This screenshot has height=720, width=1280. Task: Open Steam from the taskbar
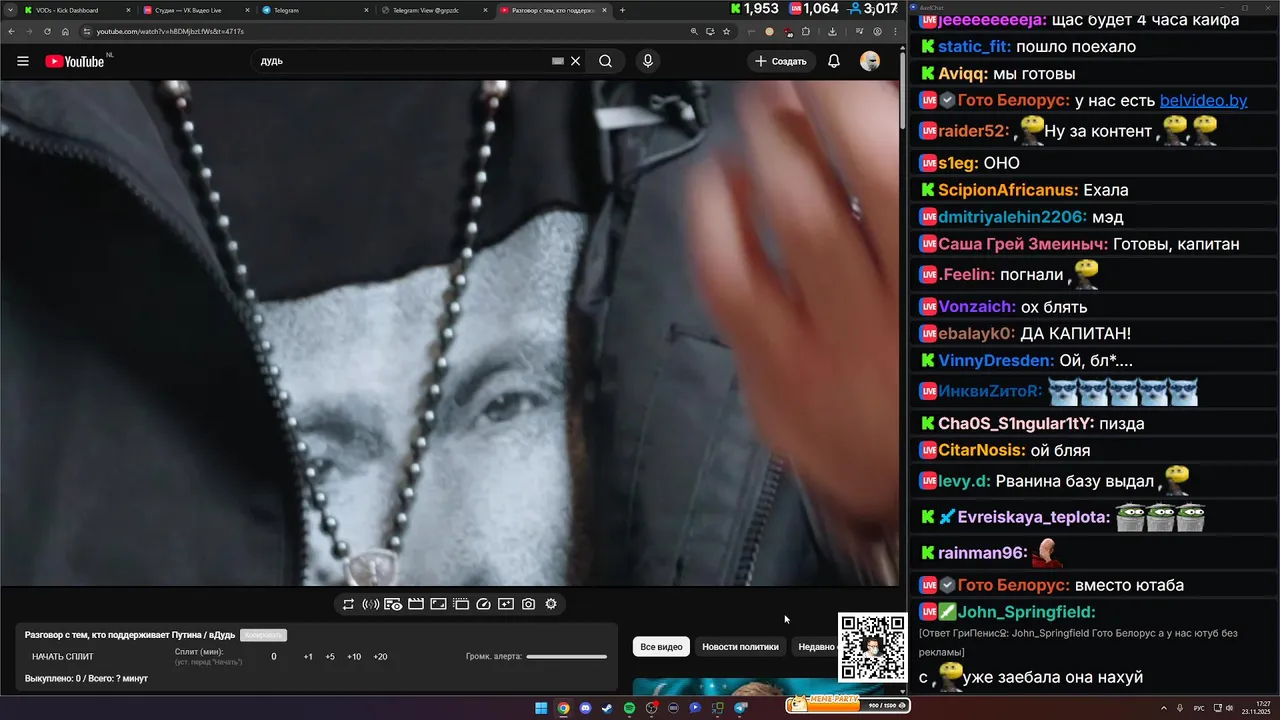point(607,708)
